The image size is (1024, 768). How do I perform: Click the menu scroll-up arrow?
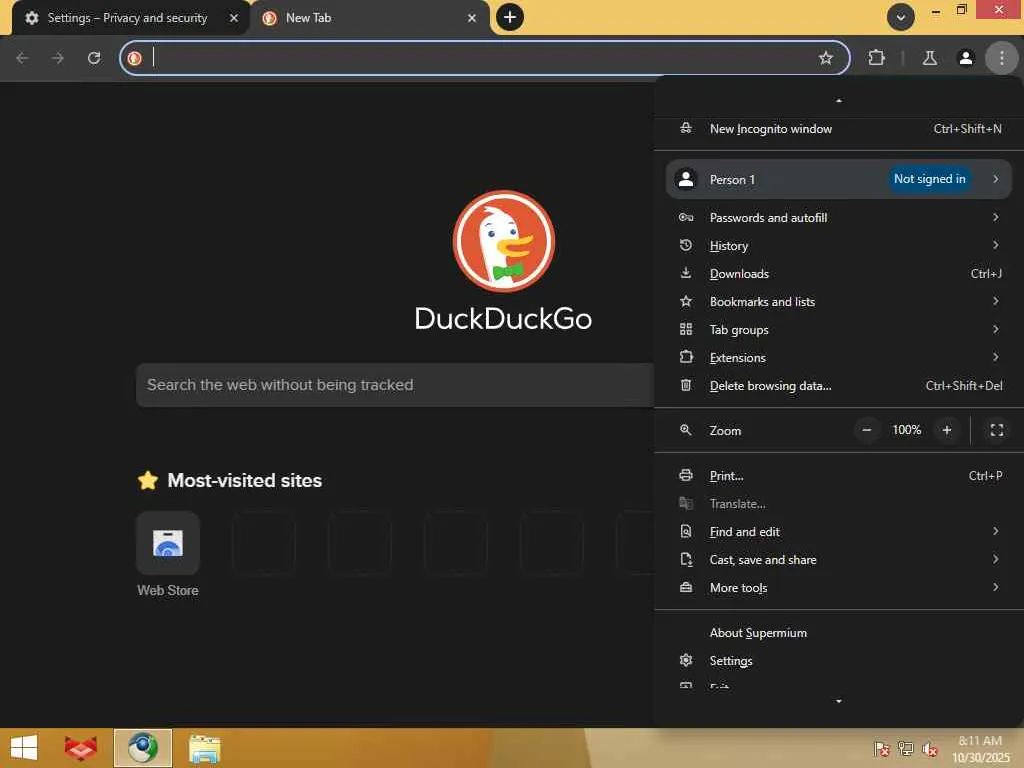click(839, 101)
